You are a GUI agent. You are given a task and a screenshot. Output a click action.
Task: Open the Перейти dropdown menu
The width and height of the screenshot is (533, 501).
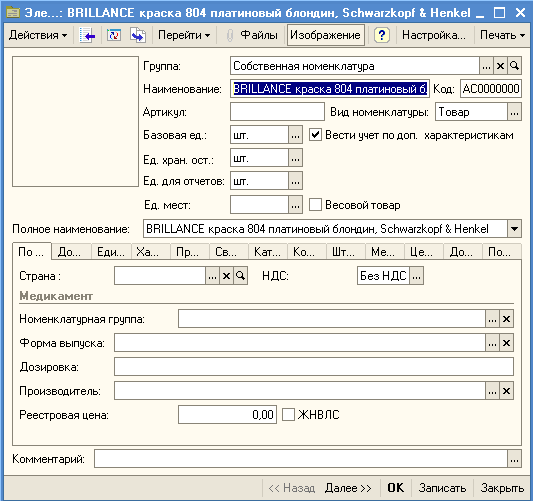click(184, 35)
